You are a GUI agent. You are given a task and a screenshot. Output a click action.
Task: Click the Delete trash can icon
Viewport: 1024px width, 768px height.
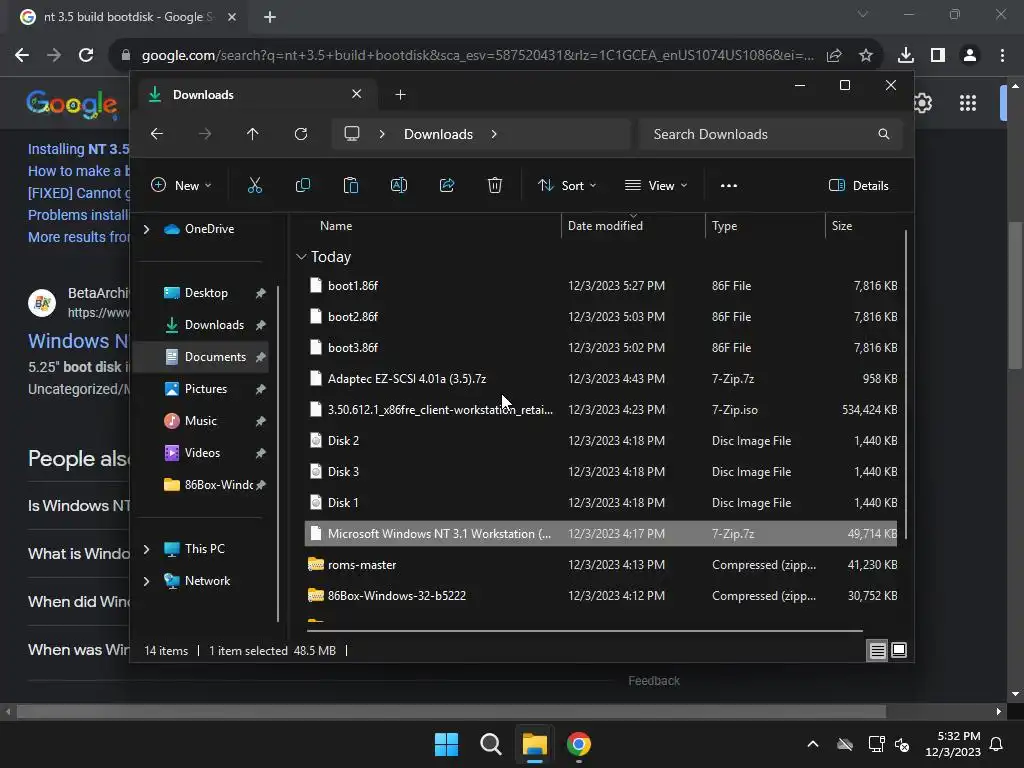click(x=495, y=185)
